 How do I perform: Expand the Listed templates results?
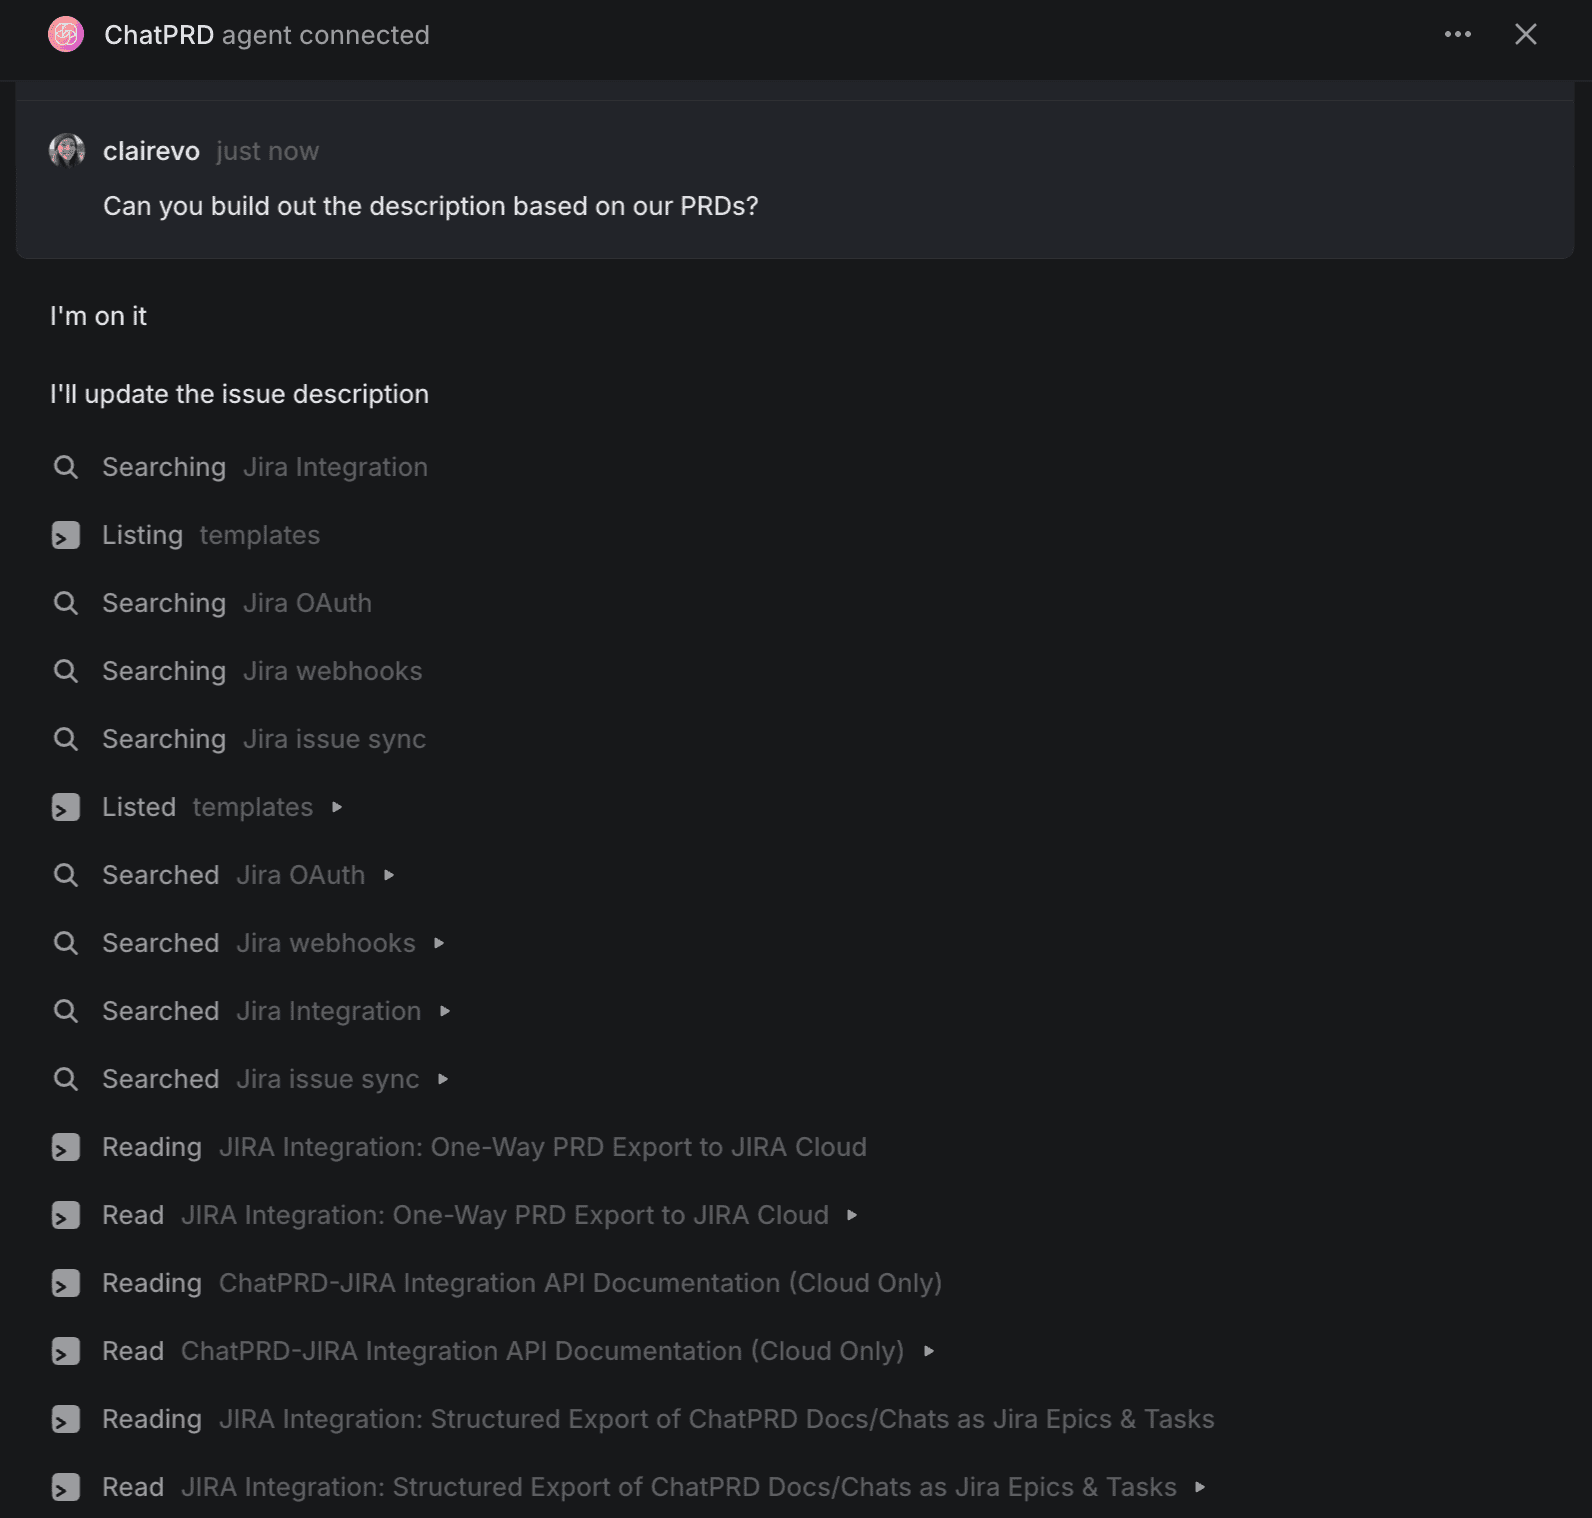[x=337, y=807]
